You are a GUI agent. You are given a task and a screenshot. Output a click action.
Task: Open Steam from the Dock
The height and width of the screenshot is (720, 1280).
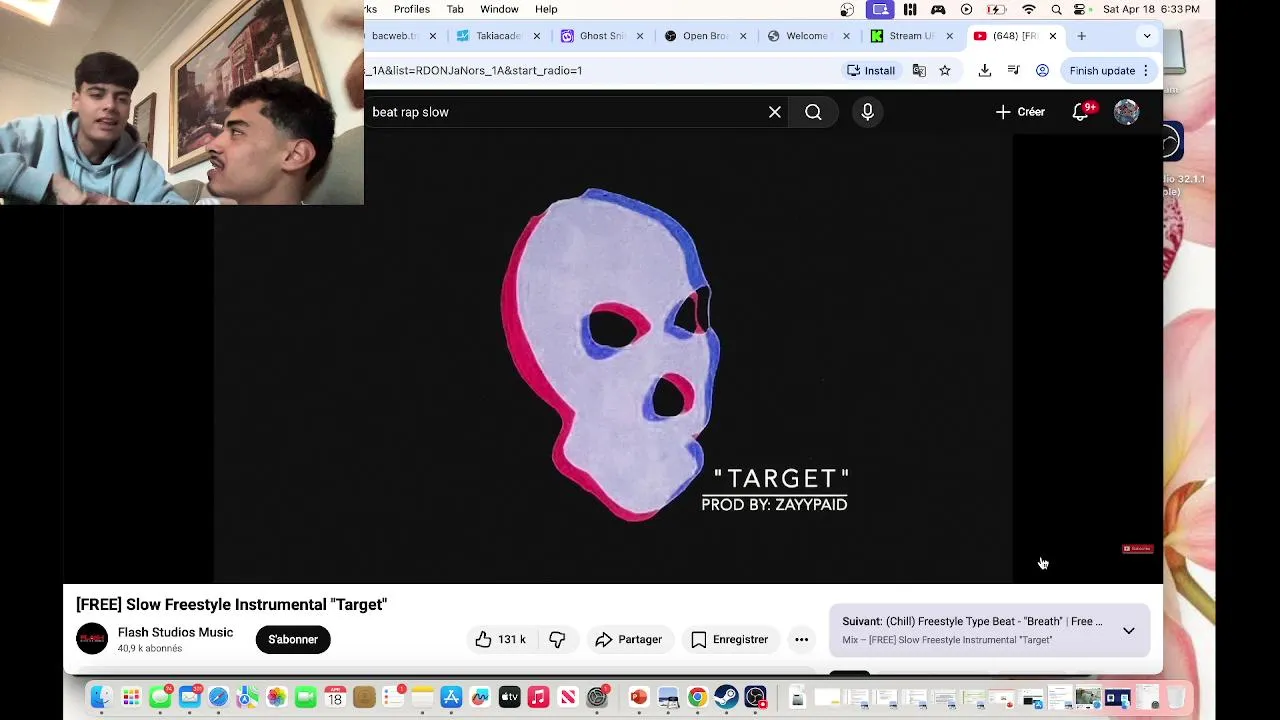[726, 697]
